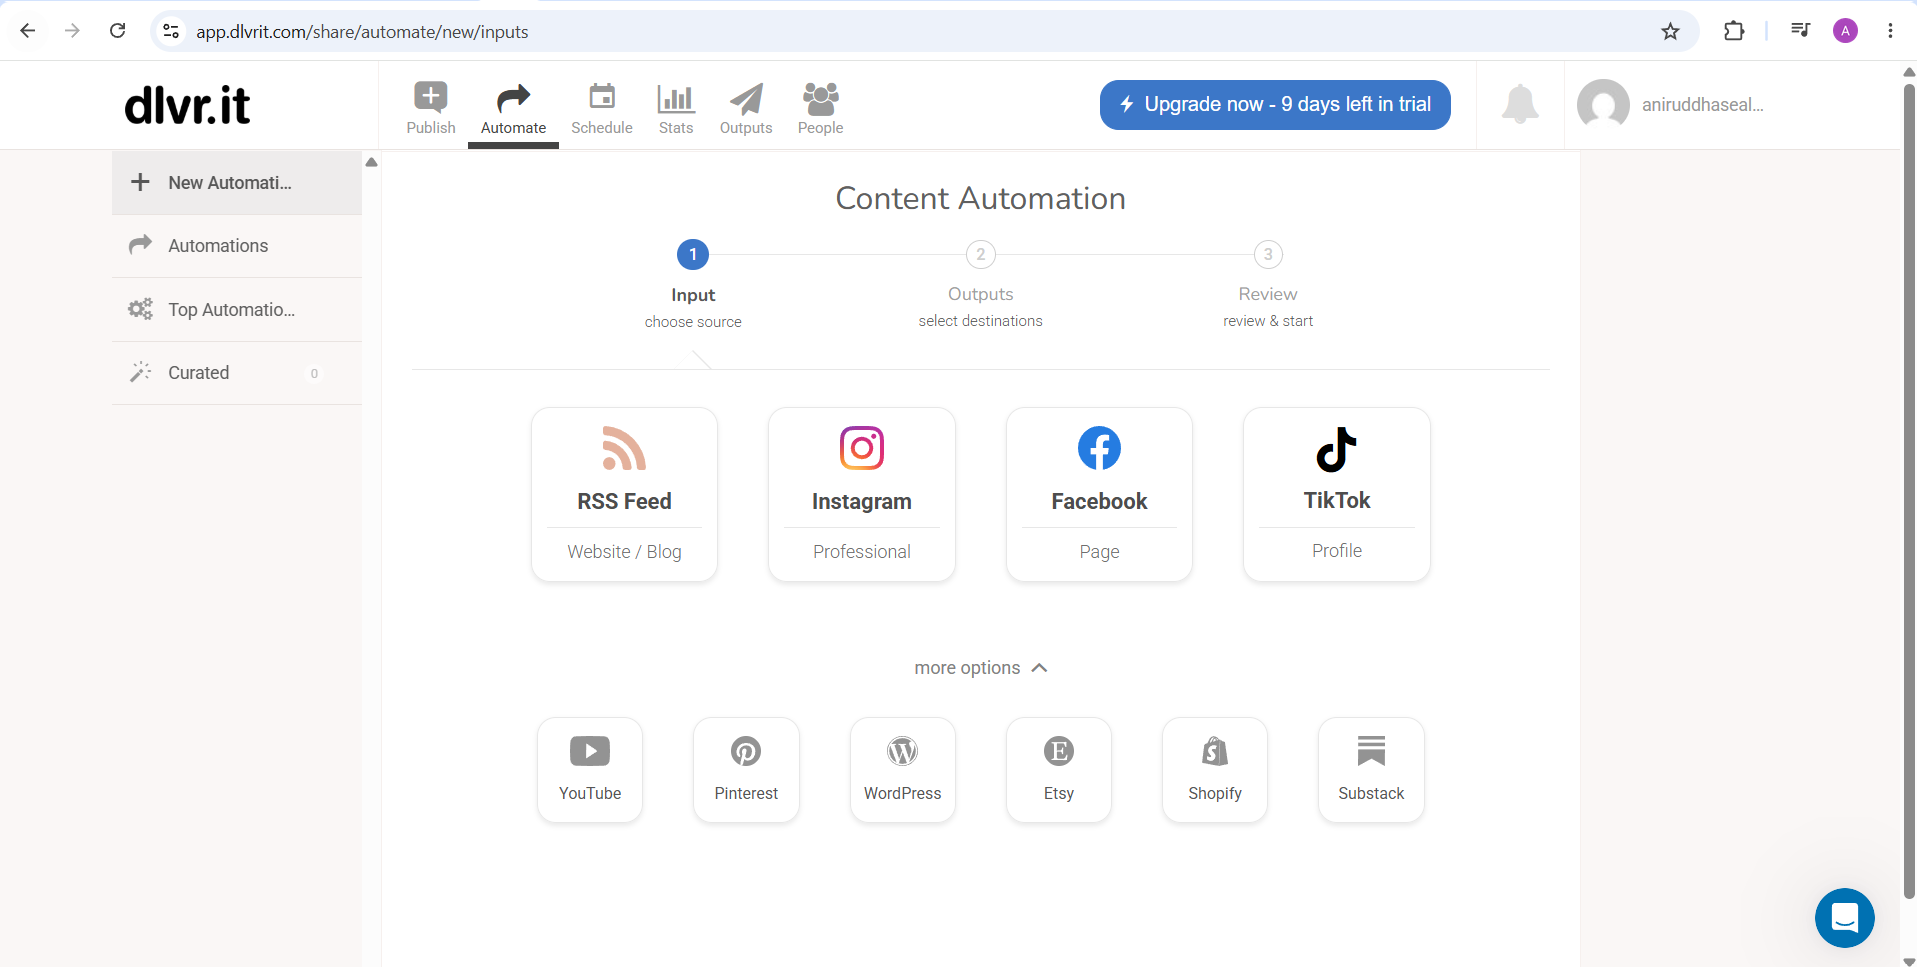
Task: Click New Automation in the sidebar
Action: [x=237, y=183]
